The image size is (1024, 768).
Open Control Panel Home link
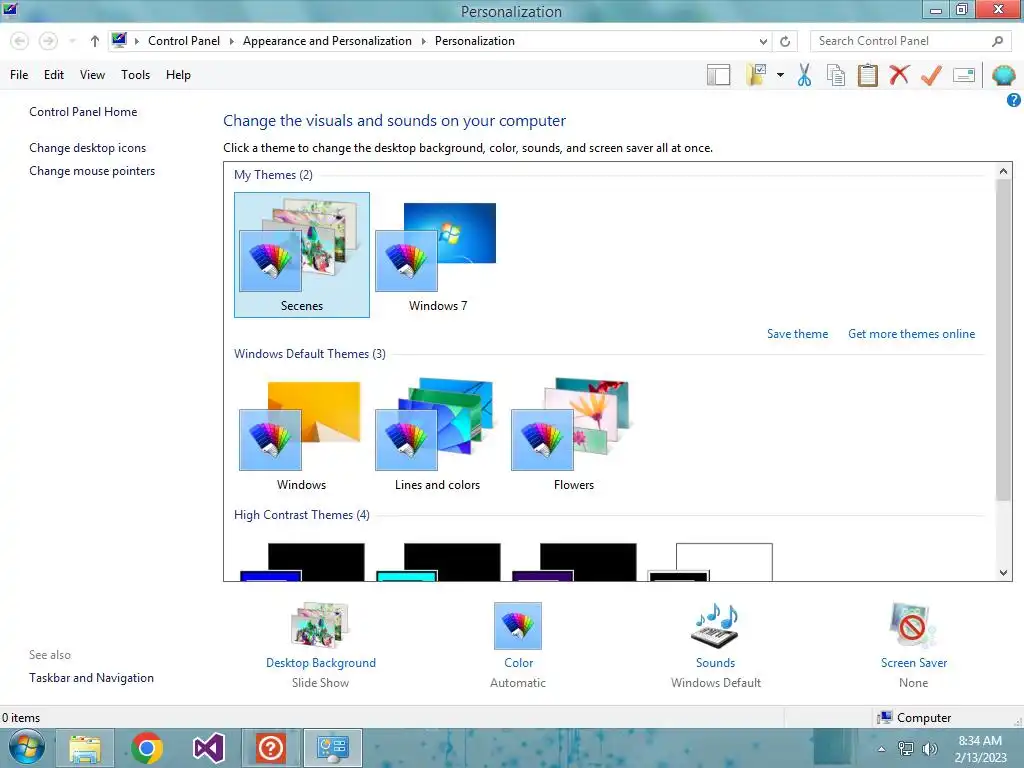[83, 112]
